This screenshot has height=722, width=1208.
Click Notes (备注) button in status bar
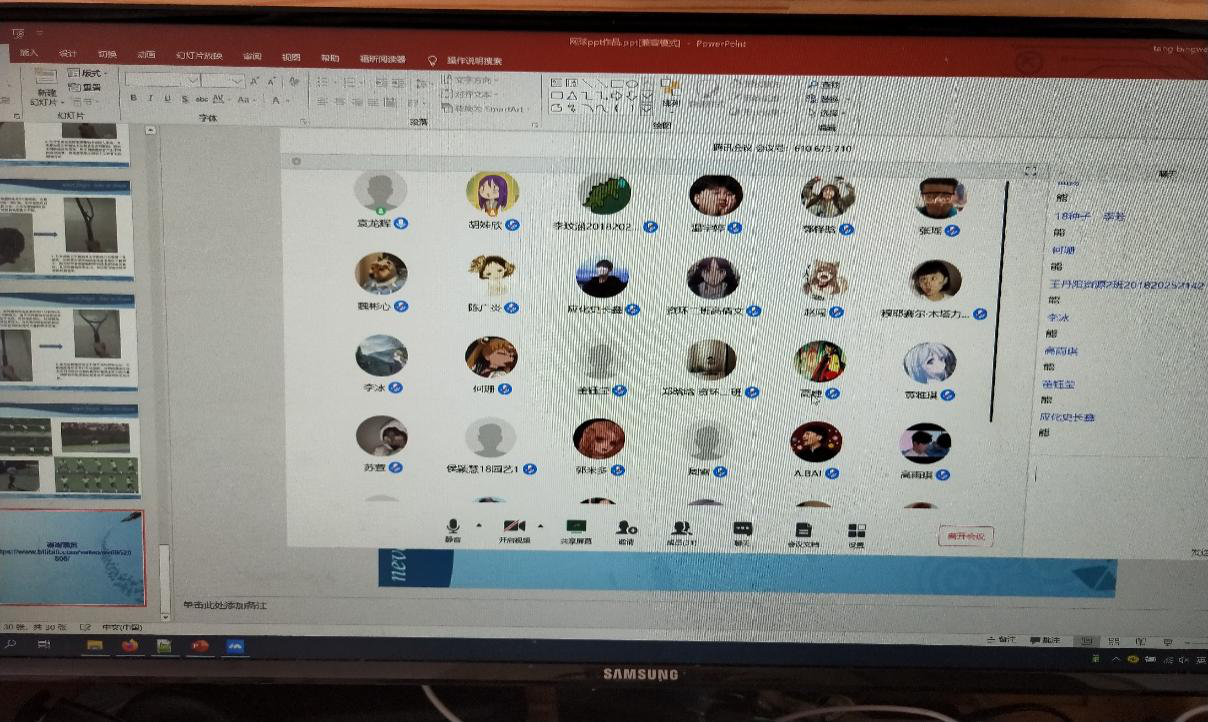(1001, 640)
